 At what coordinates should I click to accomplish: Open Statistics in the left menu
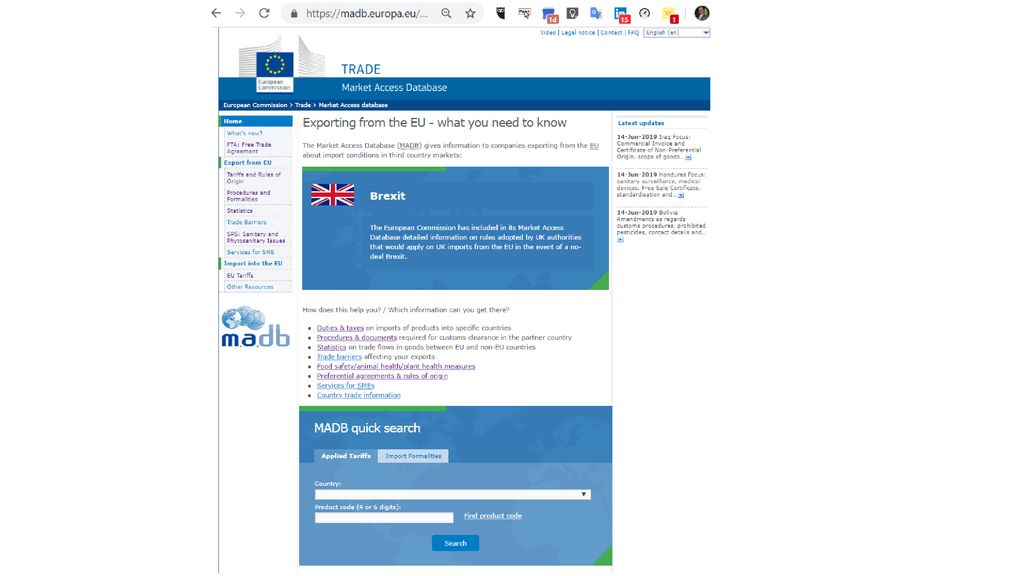[240, 211]
